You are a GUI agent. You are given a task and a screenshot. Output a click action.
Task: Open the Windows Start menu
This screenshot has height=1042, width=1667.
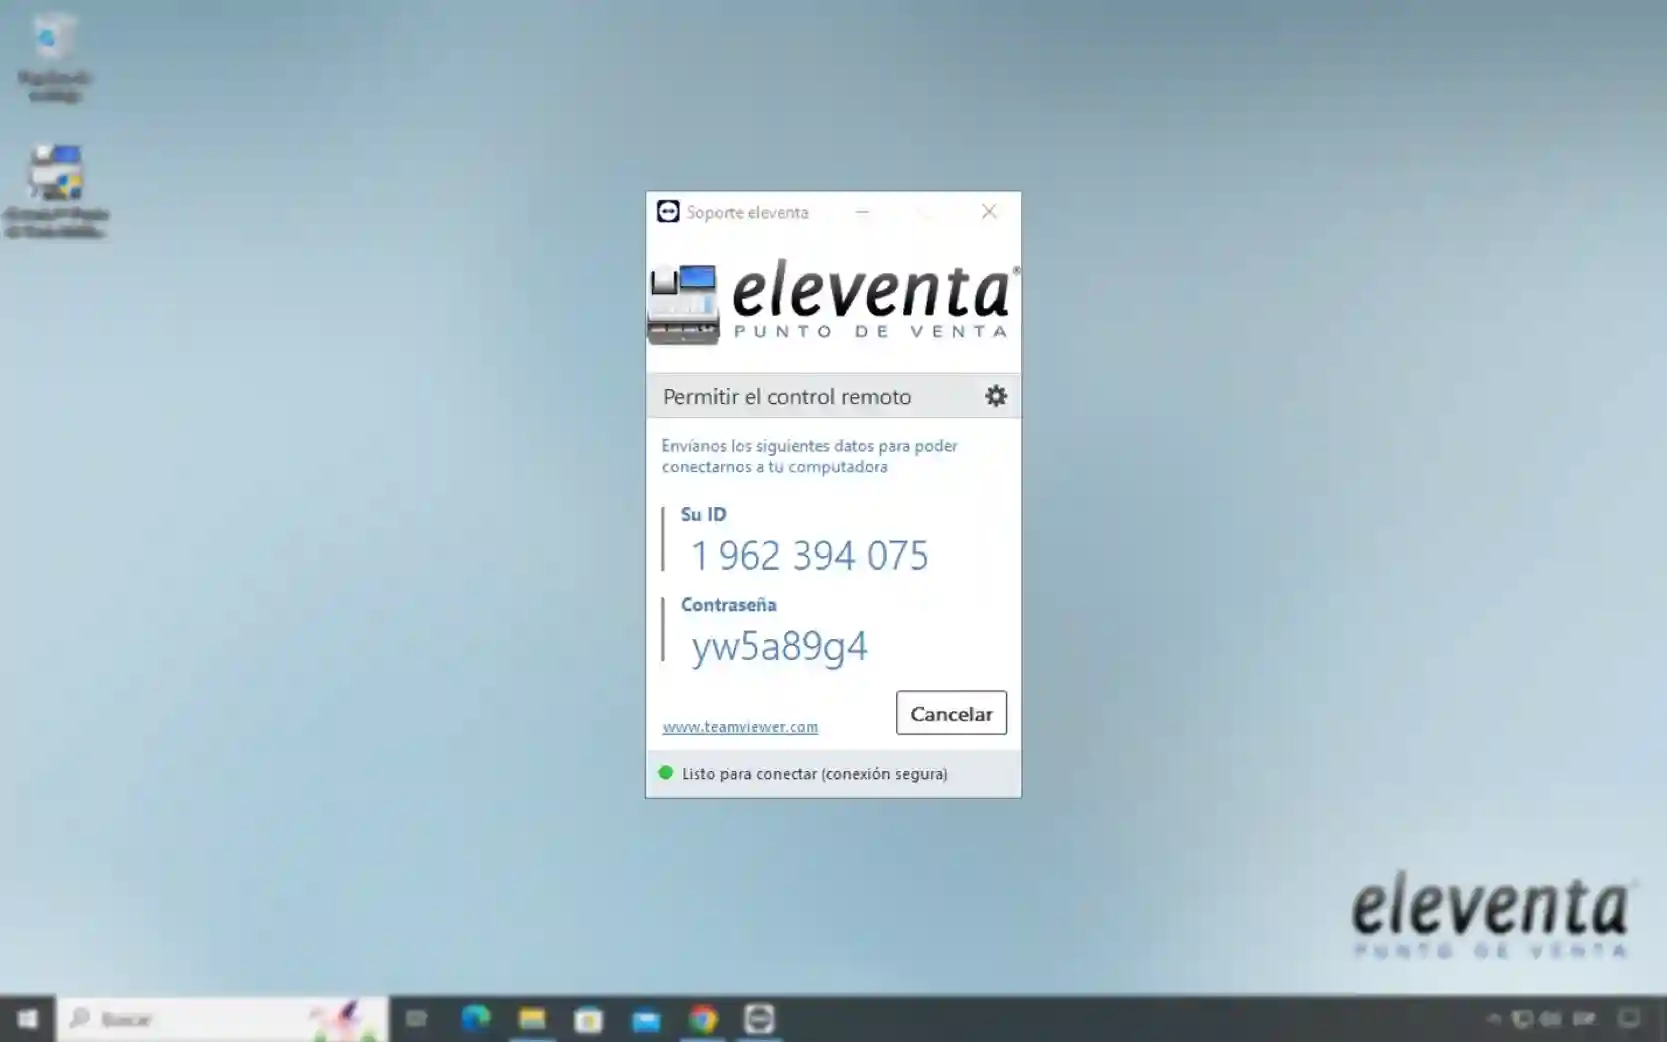pos(27,1019)
